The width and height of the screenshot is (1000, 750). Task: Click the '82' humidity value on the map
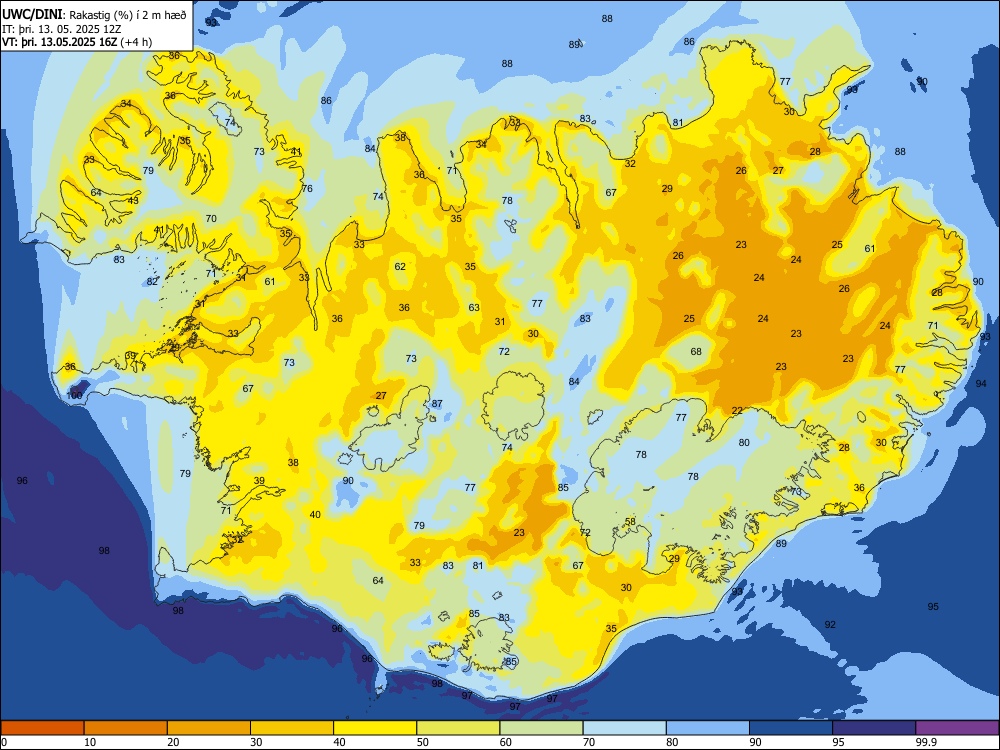tap(152, 281)
